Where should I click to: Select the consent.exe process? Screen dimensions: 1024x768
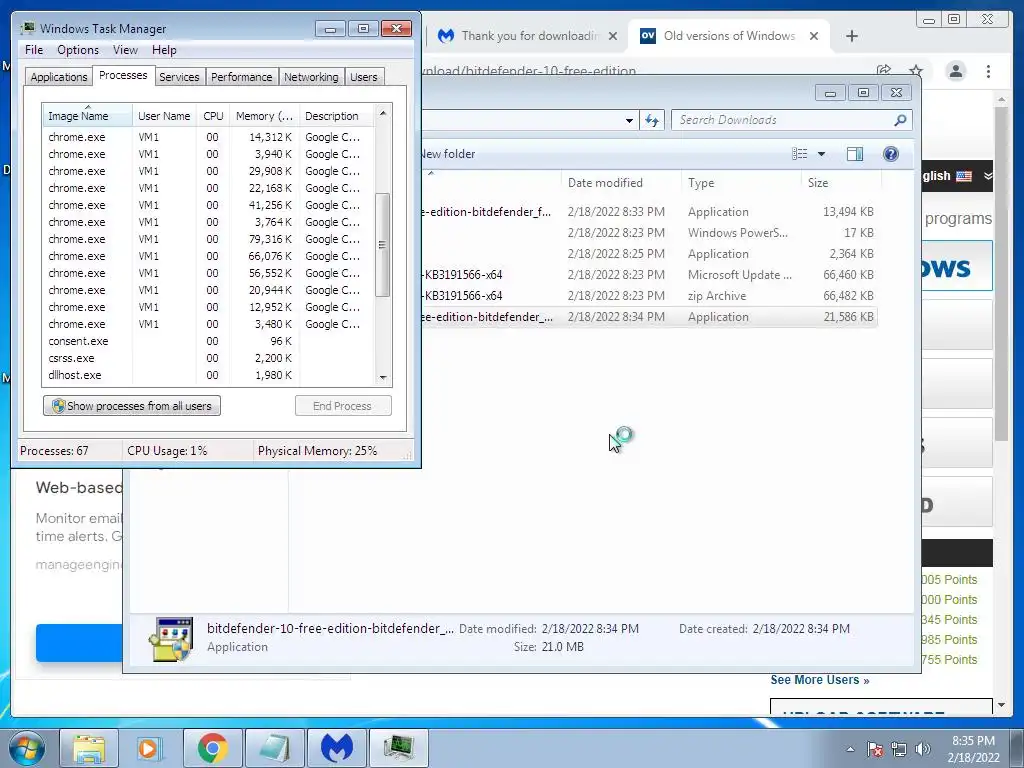(x=208, y=341)
